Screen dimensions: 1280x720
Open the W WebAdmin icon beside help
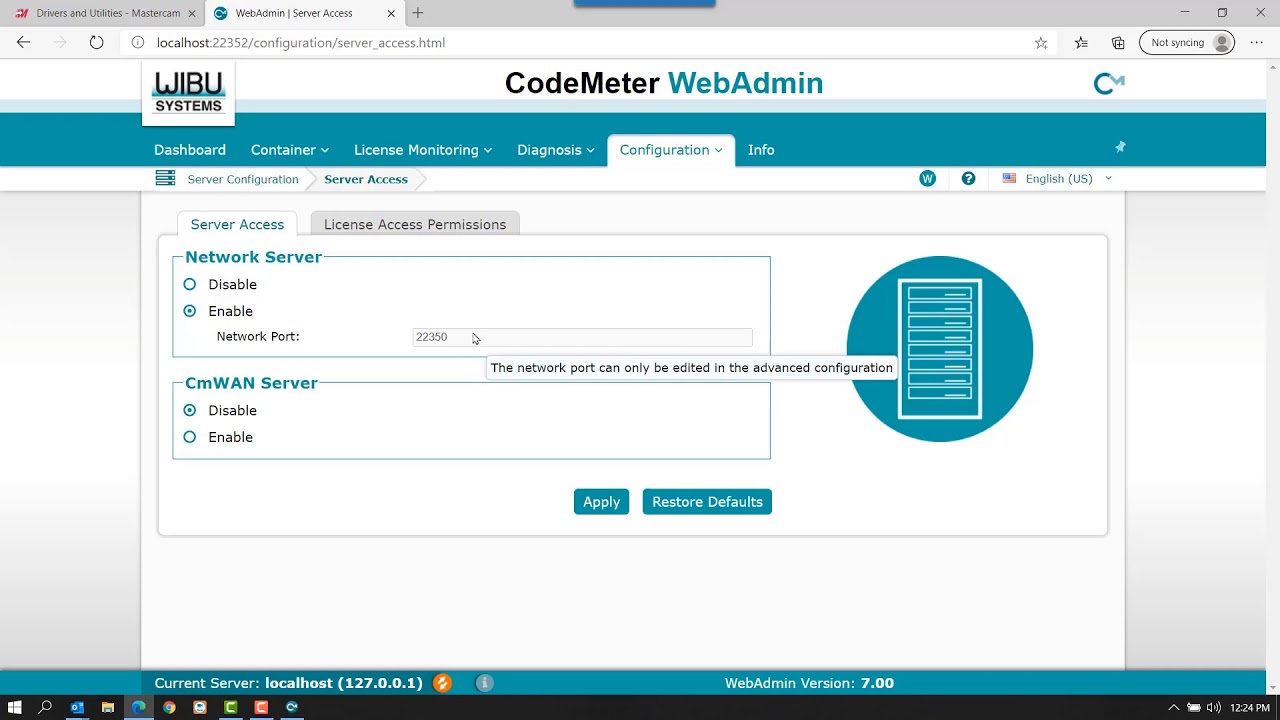[927, 179]
